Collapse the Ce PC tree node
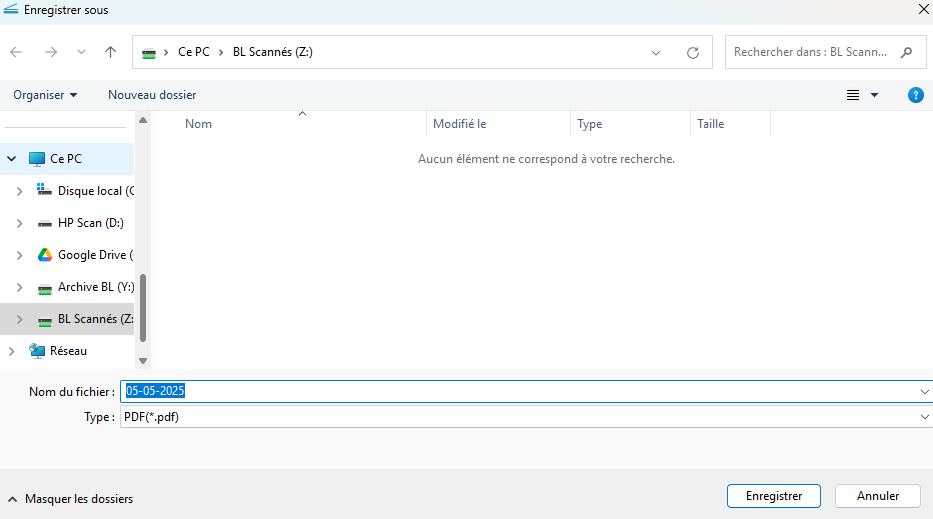 pyautogui.click(x=12, y=159)
